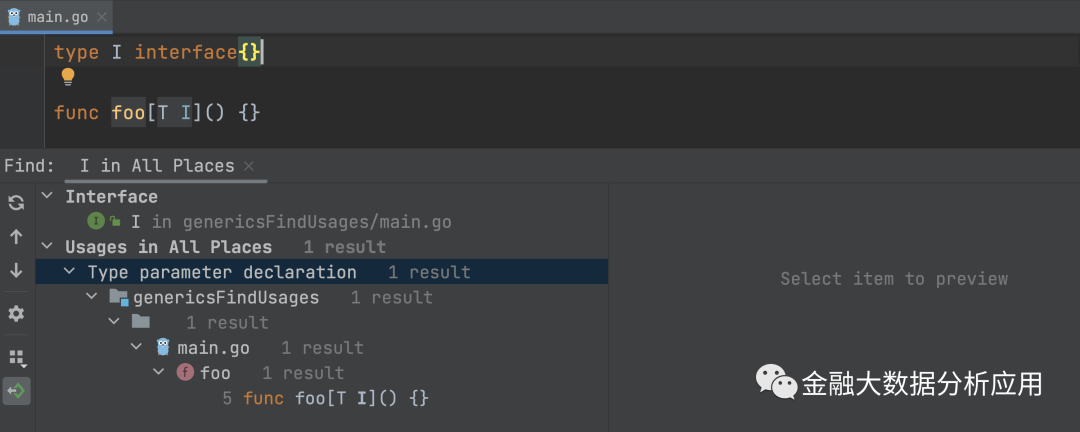Close the main.go editor tab
Image resolution: width=1080 pixels, height=432 pixels.
pos(103,16)
